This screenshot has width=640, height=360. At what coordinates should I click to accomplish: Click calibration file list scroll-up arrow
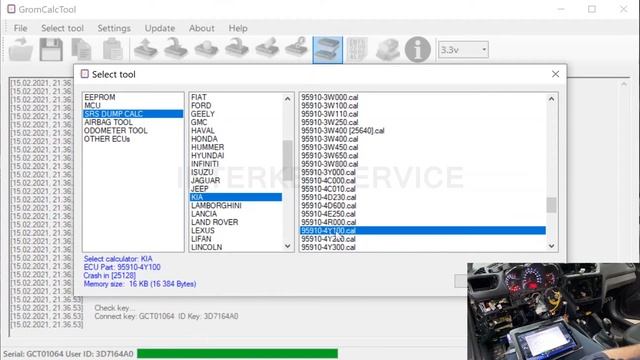click(551, 98)
